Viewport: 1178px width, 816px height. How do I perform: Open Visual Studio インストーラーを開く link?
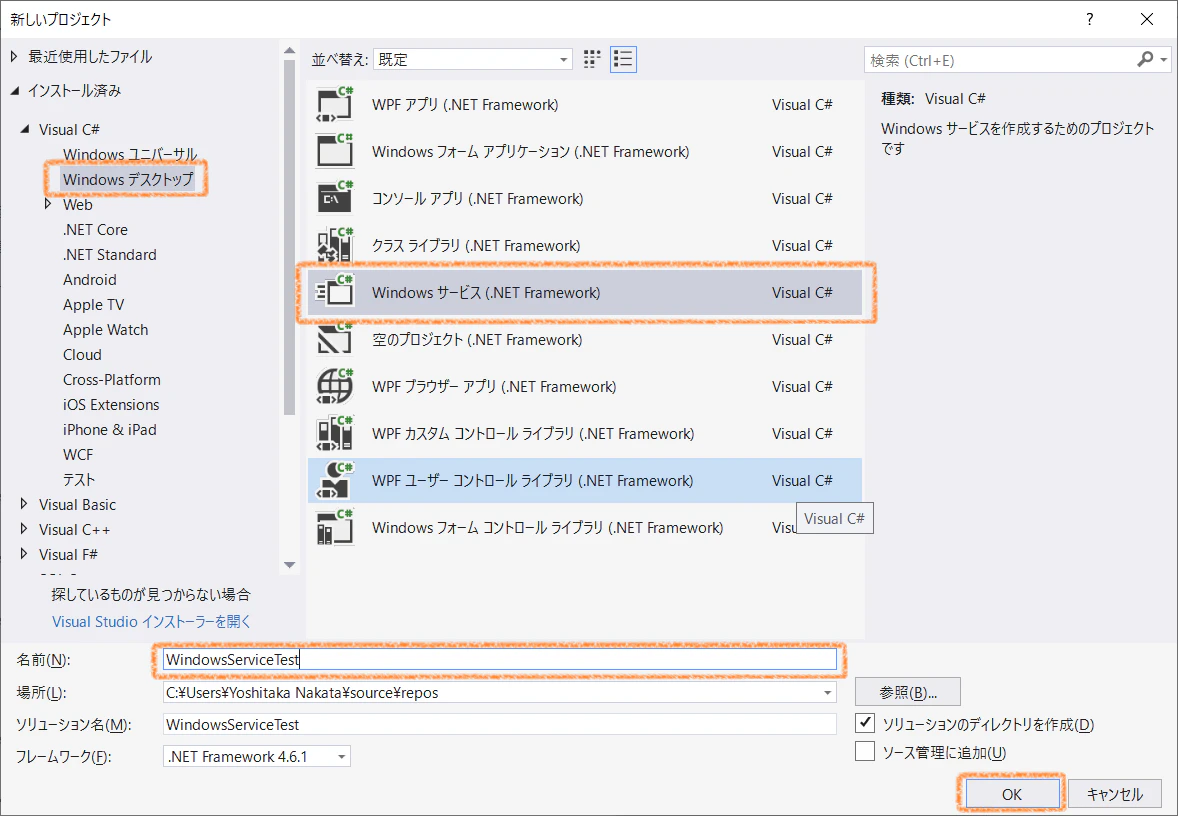coord(152,621)
